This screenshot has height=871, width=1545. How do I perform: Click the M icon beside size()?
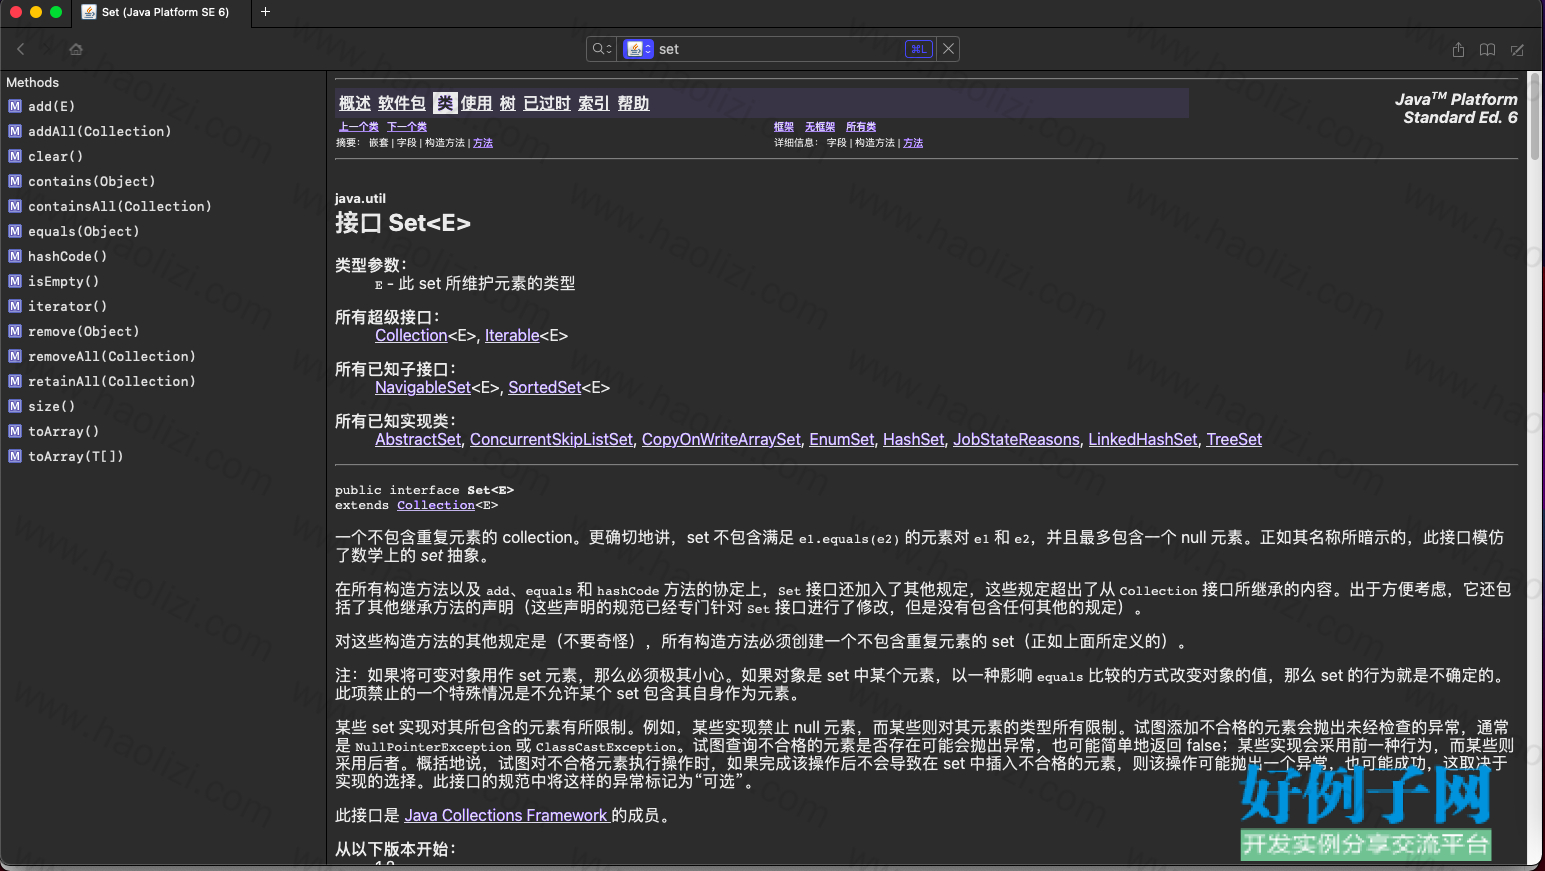pyautogui.click(x=15, y=406)
